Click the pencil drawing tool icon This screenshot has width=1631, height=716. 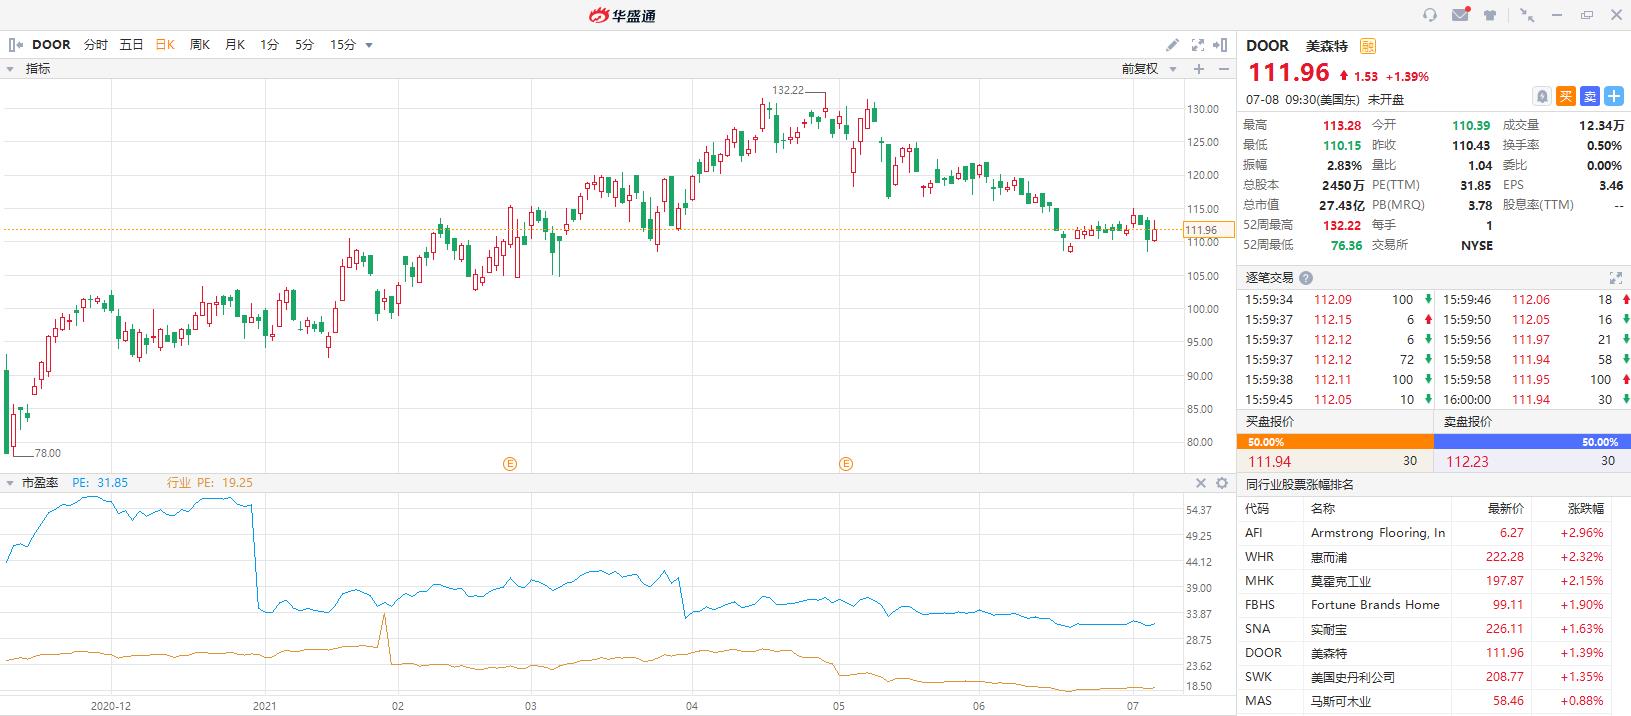[1173, 45]
